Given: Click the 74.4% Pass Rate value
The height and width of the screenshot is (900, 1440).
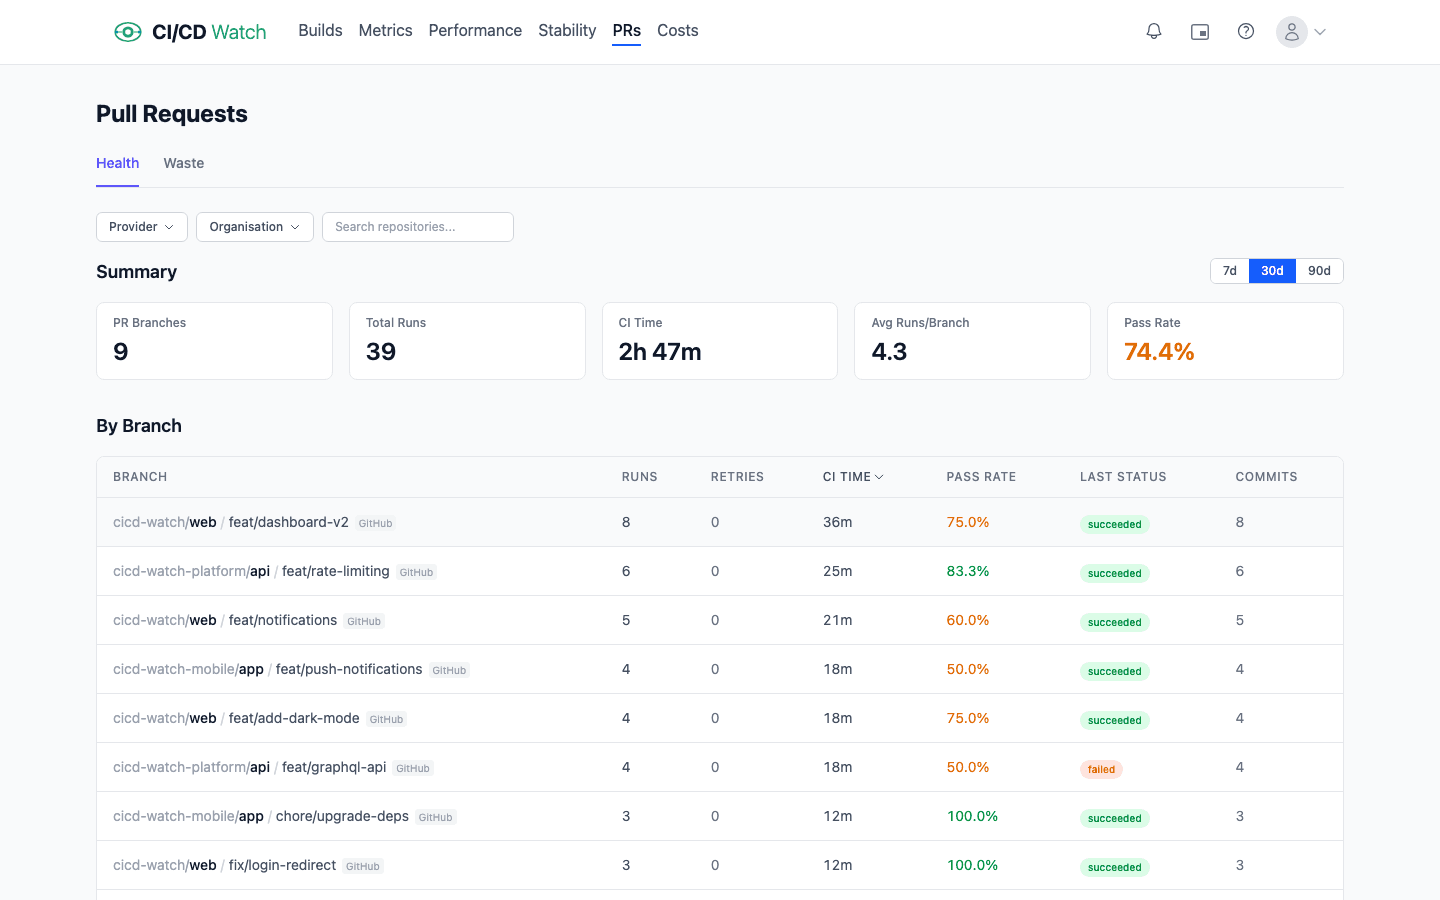Looking at the screenshot, I should (1159, 351).
